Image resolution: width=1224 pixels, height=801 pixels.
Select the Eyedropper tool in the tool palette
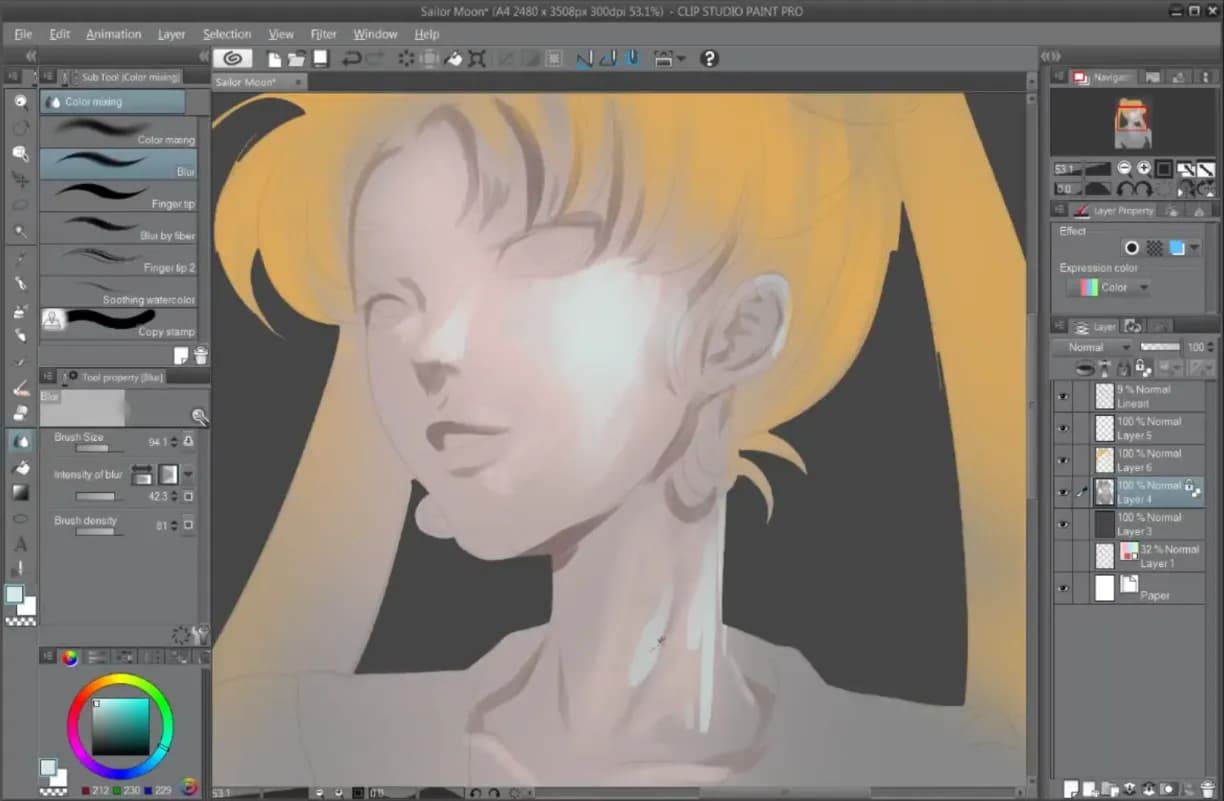point(20,257)
